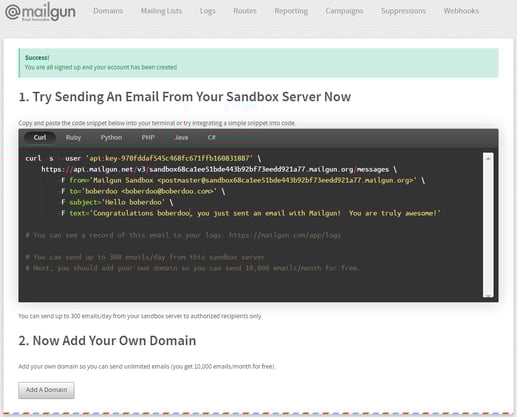The height and width of the screenshot is (417, 517).
Task: Open the Routes page
Action: pos(245,11)
